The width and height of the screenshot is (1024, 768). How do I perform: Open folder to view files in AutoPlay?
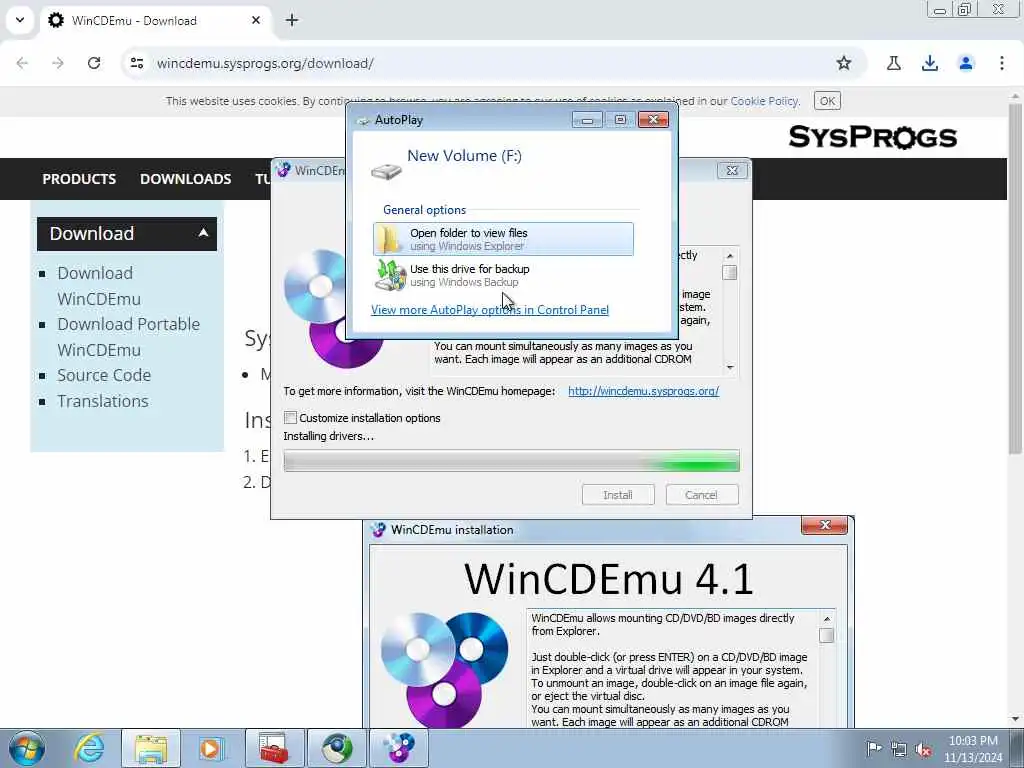[x=503, y=239]
